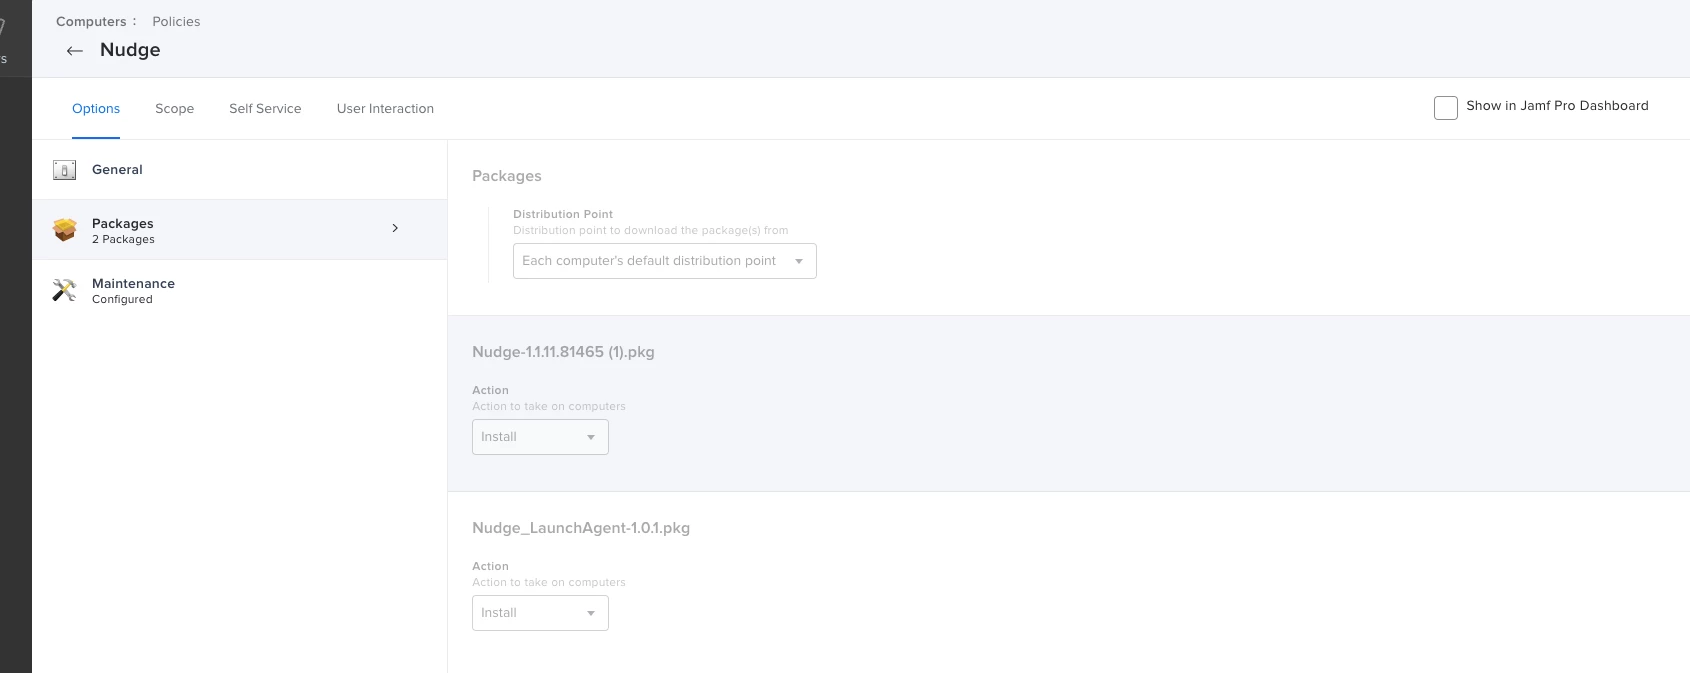Click 'Show in Jamf Pro Dashboard' label
This screenshot has width=1690, height=673.
[x=1557, y=106]
